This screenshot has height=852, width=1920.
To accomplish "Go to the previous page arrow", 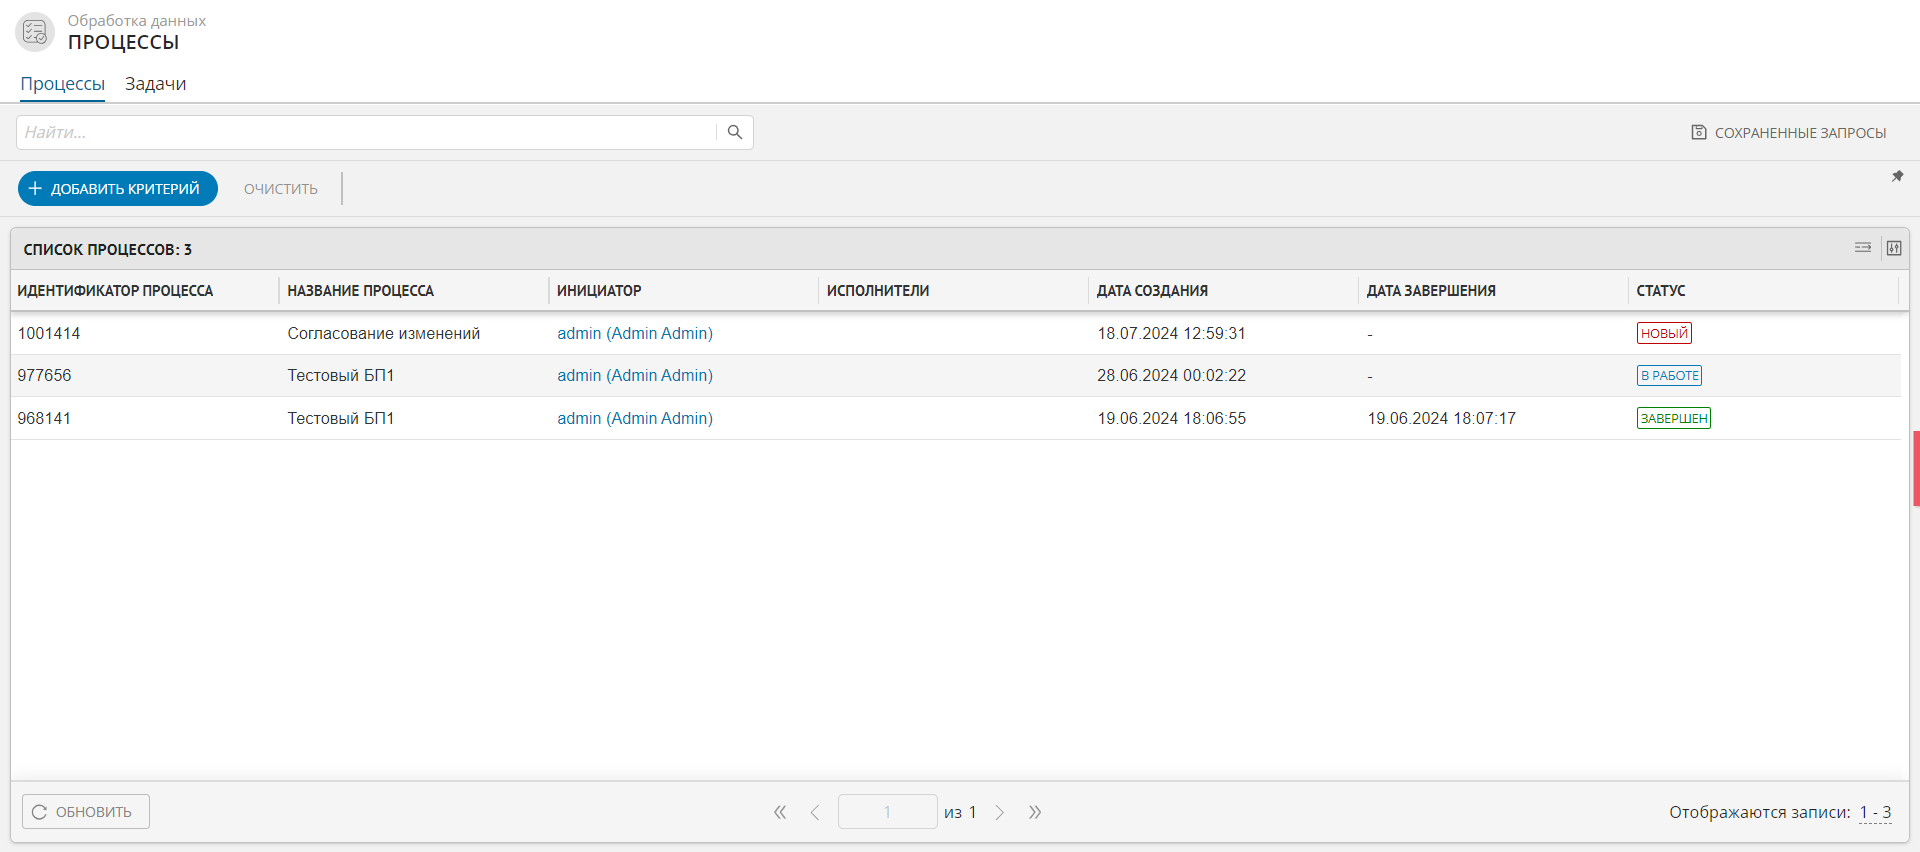I will pos(815,812).
